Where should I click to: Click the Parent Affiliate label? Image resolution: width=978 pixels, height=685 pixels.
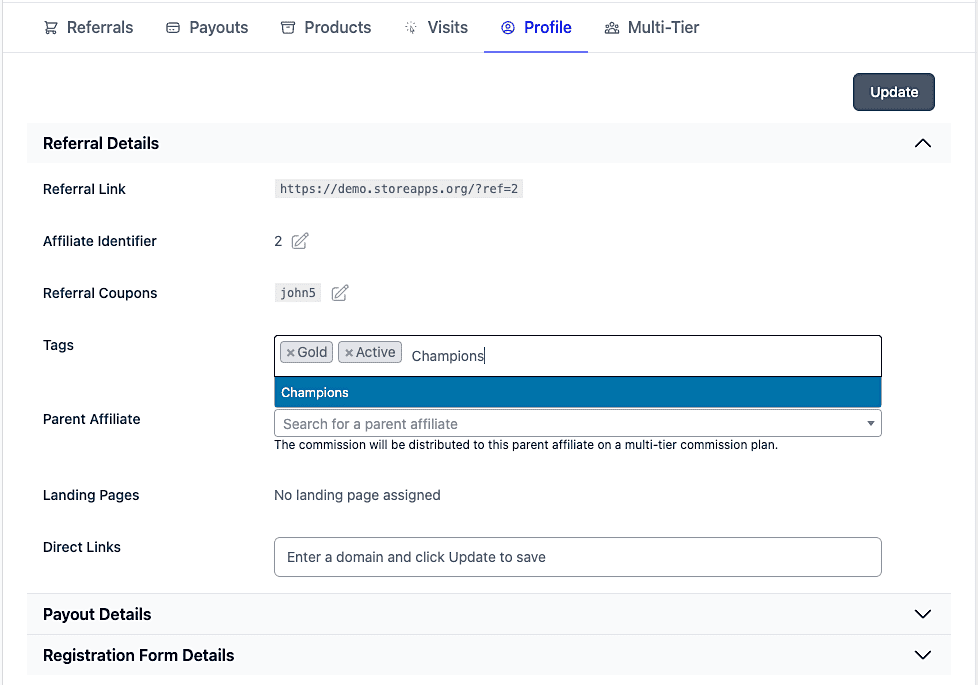(x=92, y=419)
